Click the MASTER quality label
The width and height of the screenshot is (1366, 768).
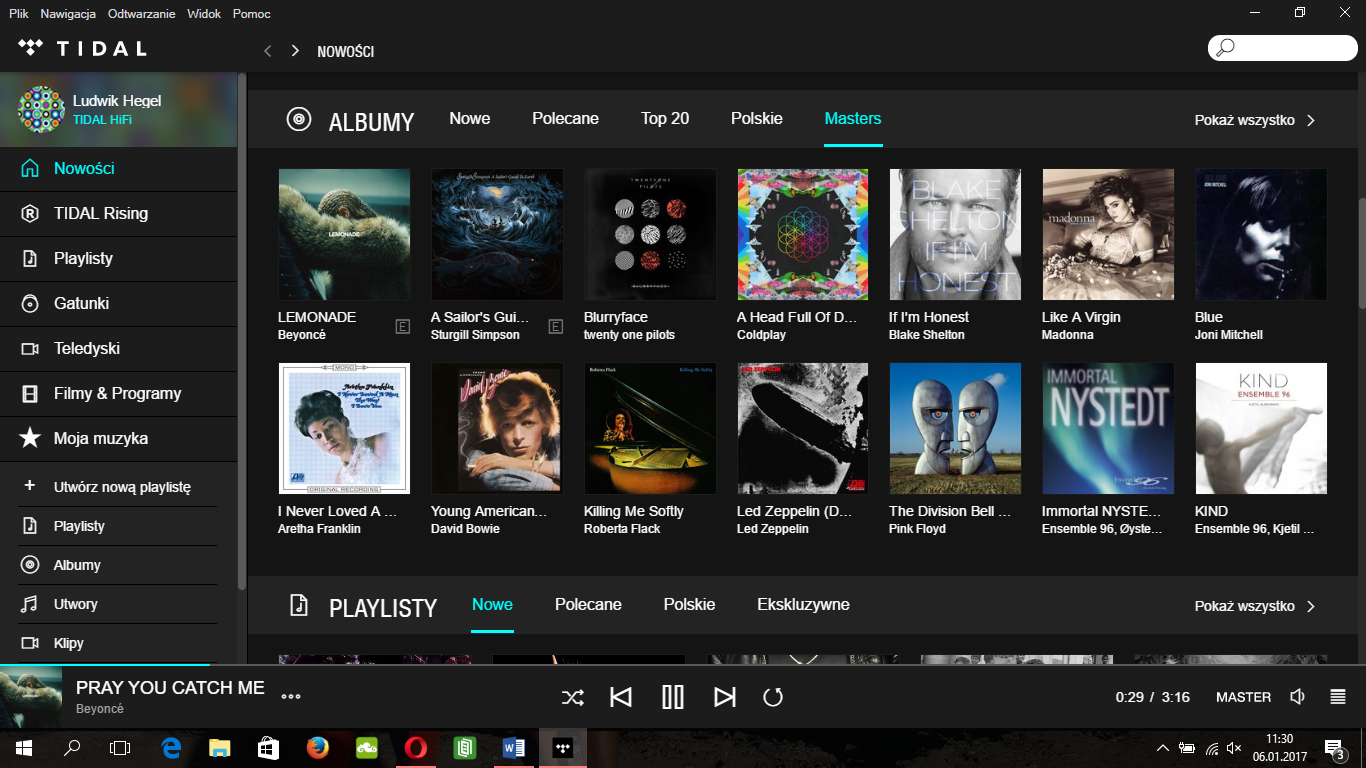coord(1244,697)
